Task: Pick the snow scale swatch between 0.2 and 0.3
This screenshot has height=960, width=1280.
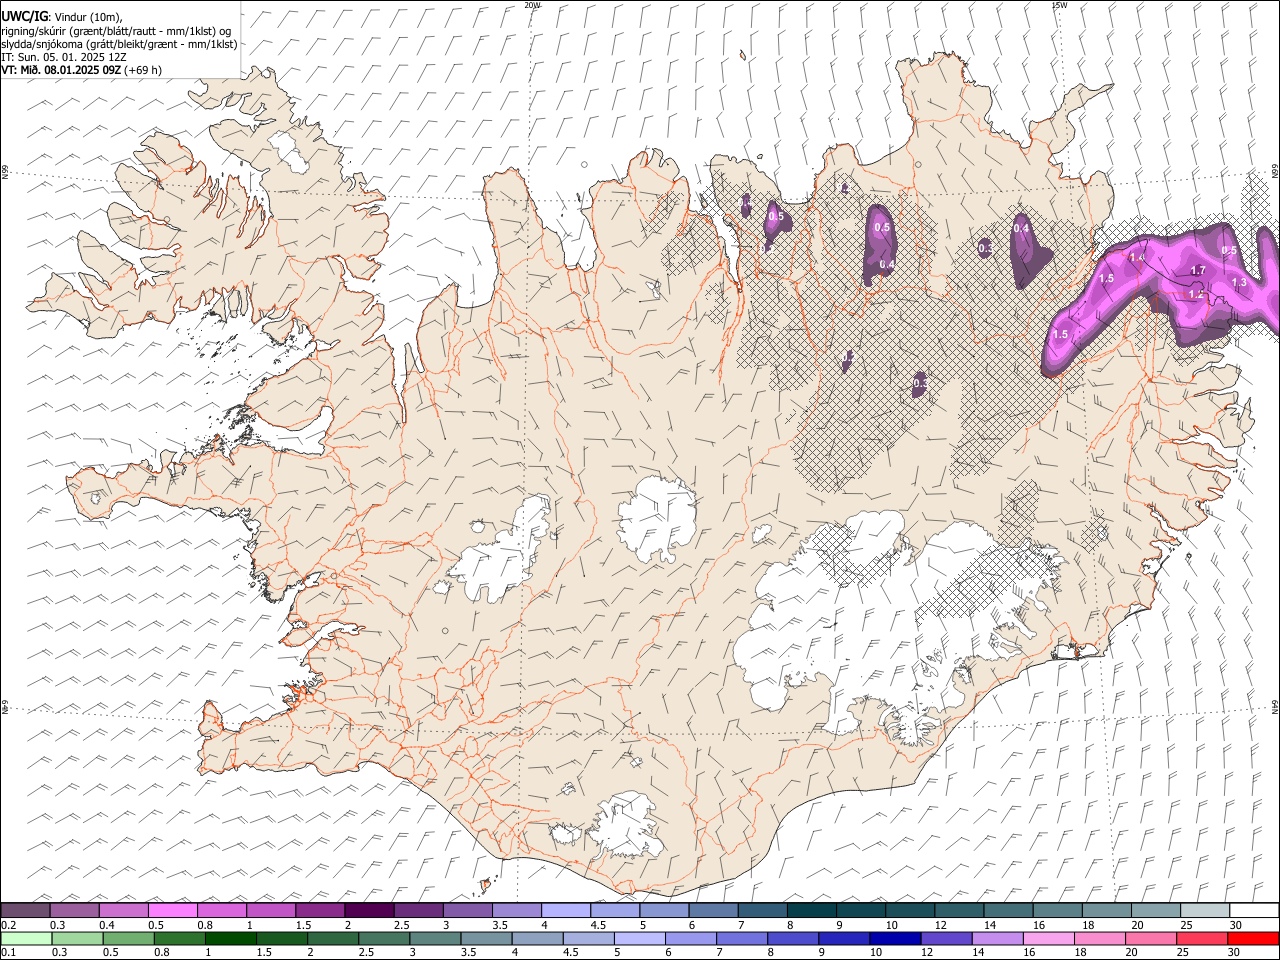Action: point(25,910)
